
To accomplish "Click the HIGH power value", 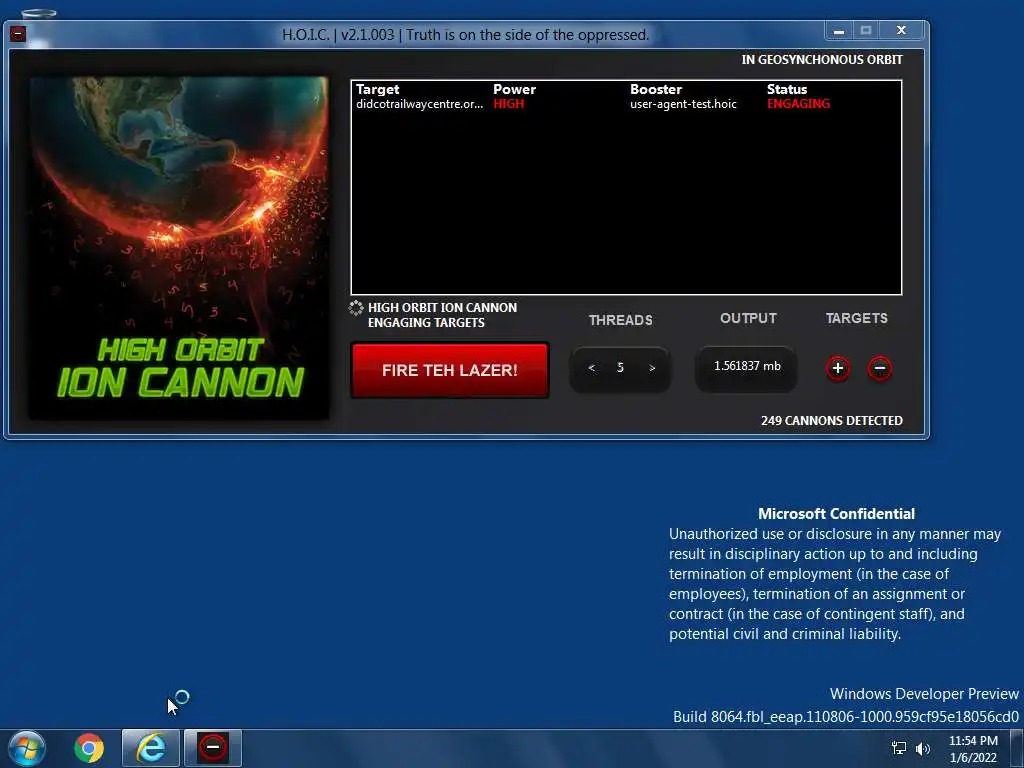I will (x=509, y=104).
